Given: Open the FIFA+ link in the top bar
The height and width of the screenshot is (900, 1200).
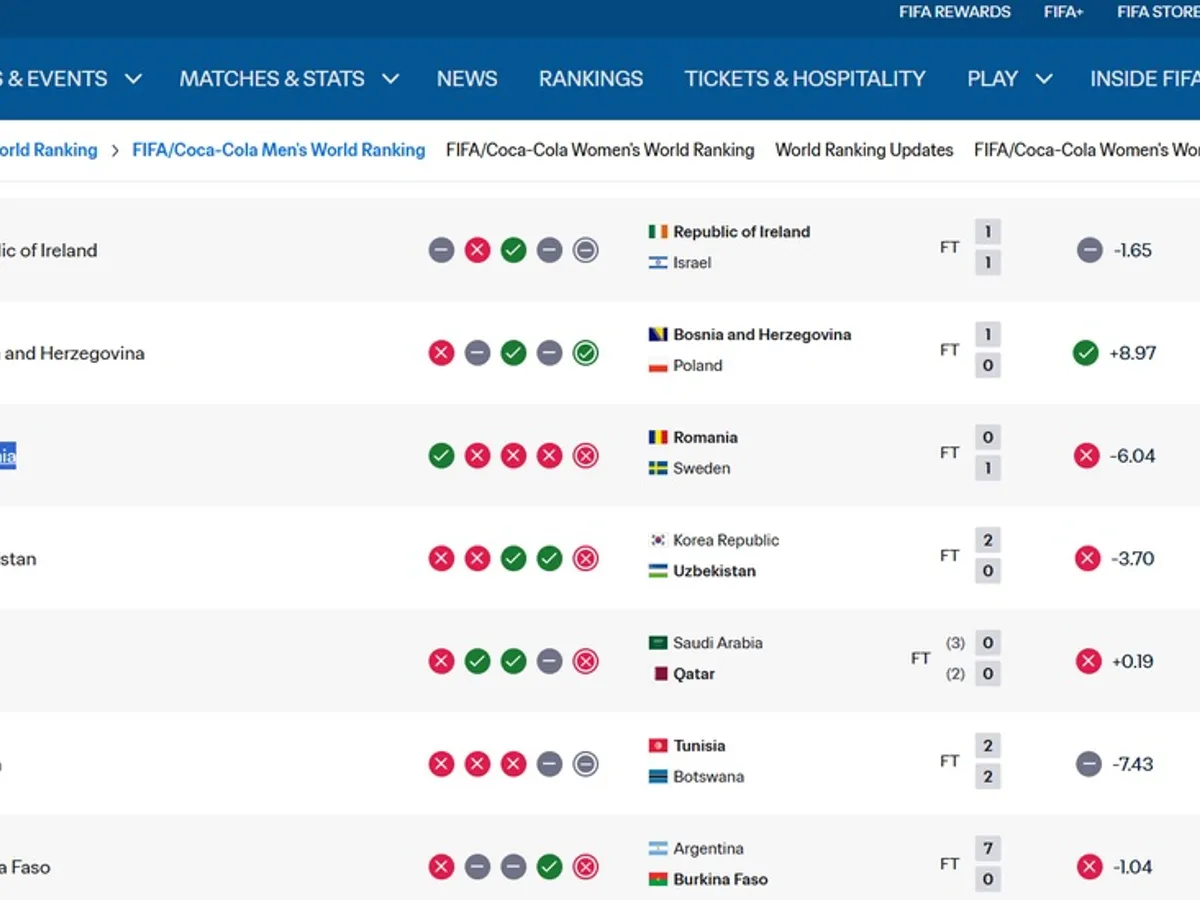Looking at the screenshot, I should (x=1064, y=12).
